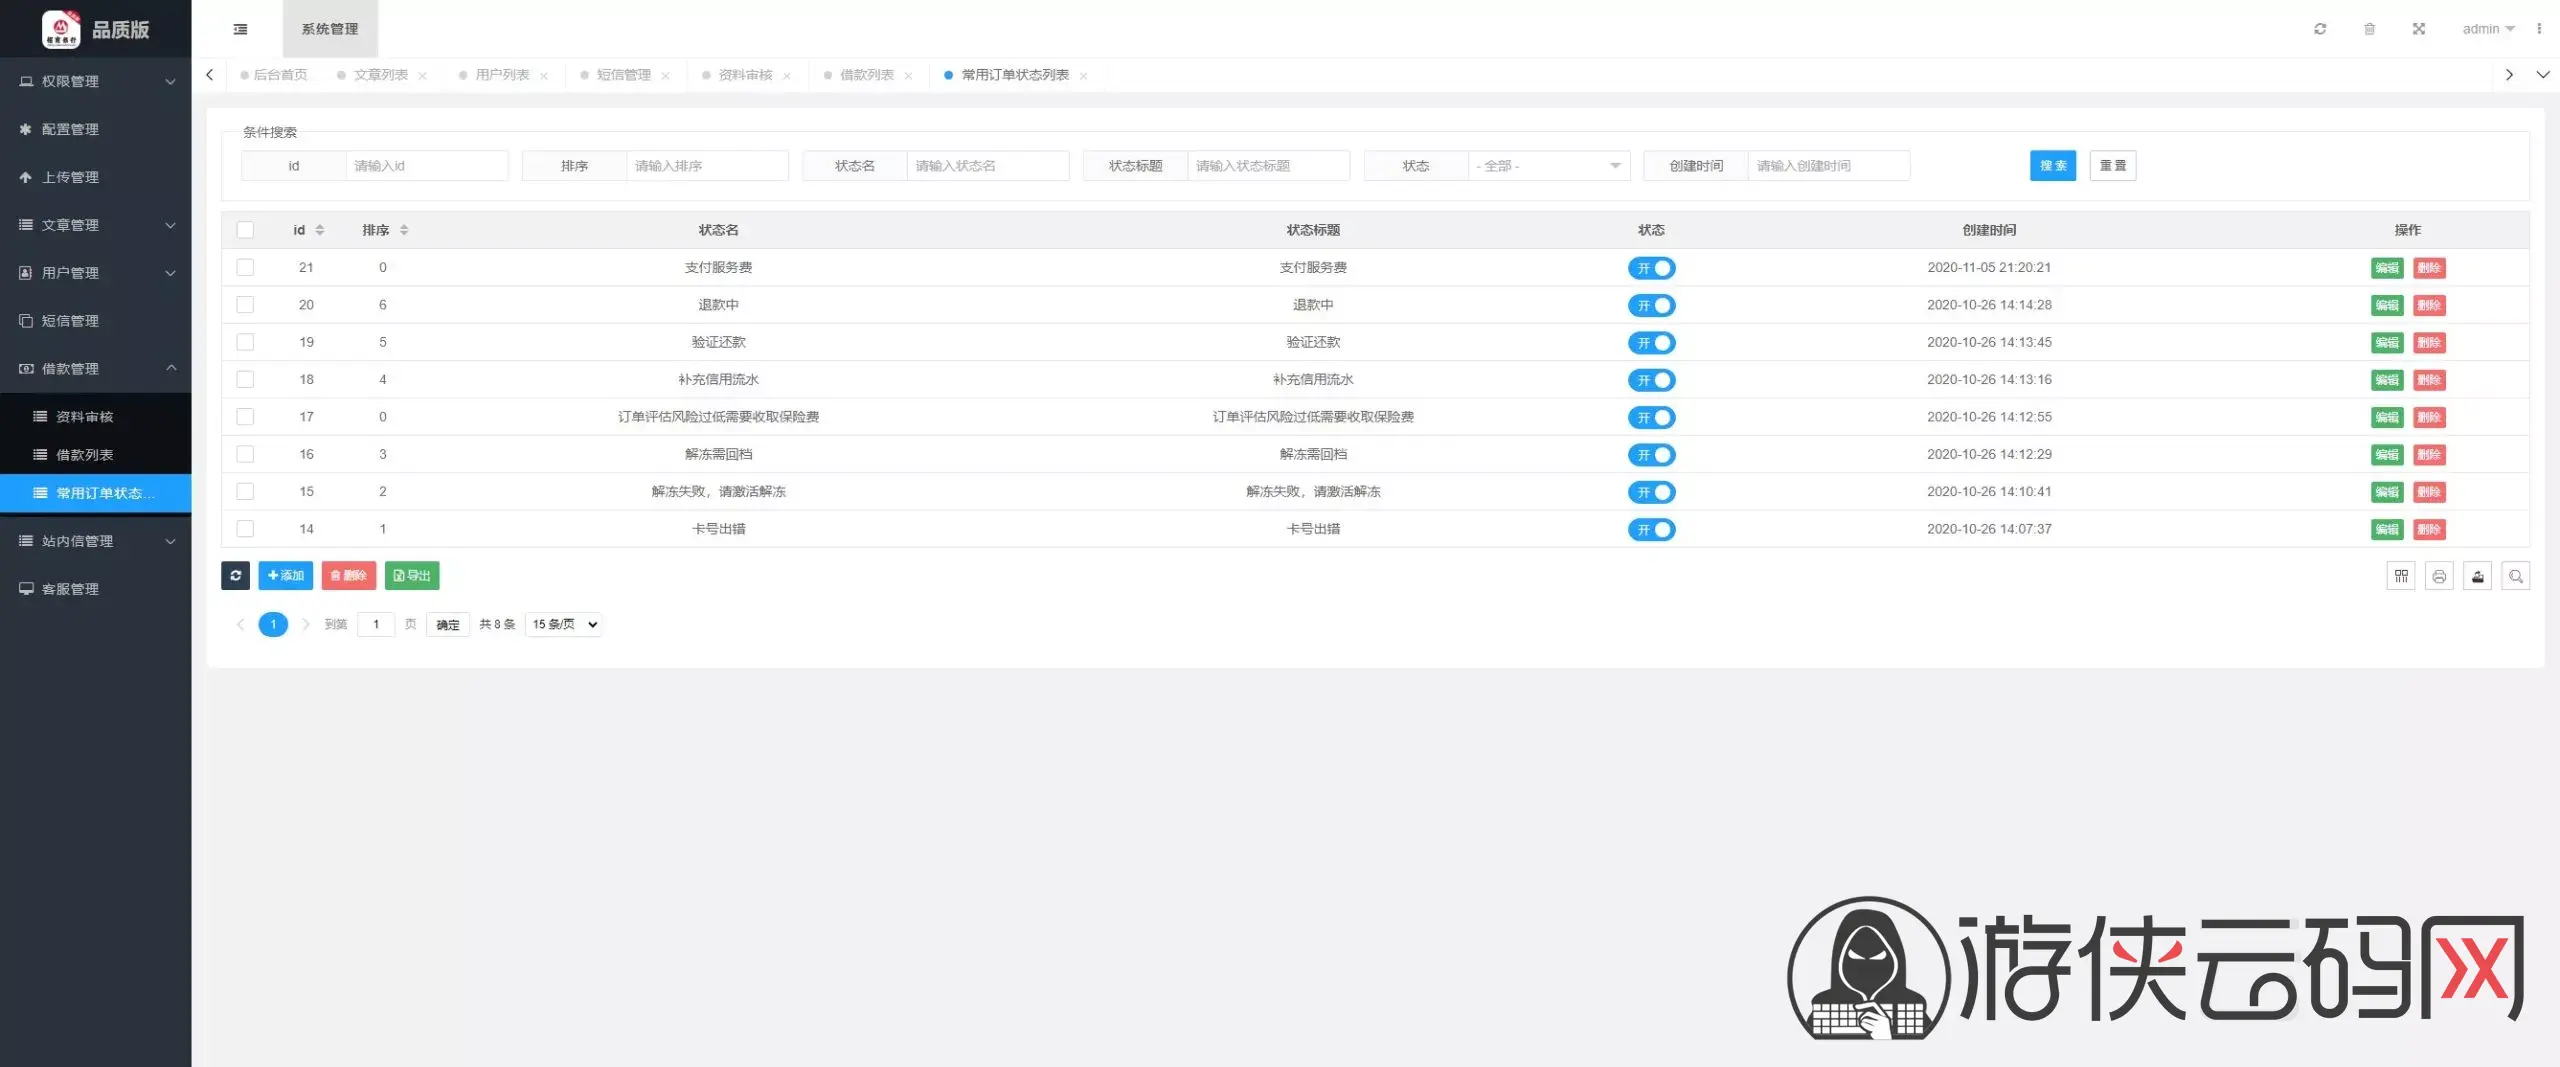Open 资料审核 in the sidebar
The width and height of the screenshot is (2560, 1067).
coord(85,417)
